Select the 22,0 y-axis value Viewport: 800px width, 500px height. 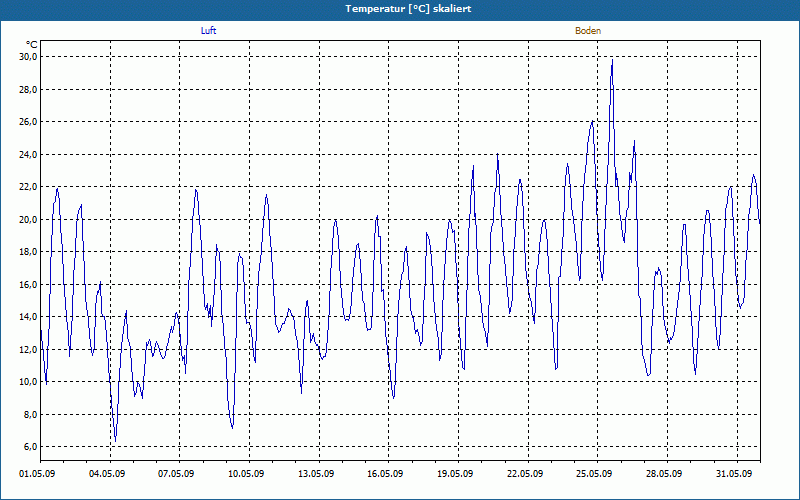(x=29, y=187)
